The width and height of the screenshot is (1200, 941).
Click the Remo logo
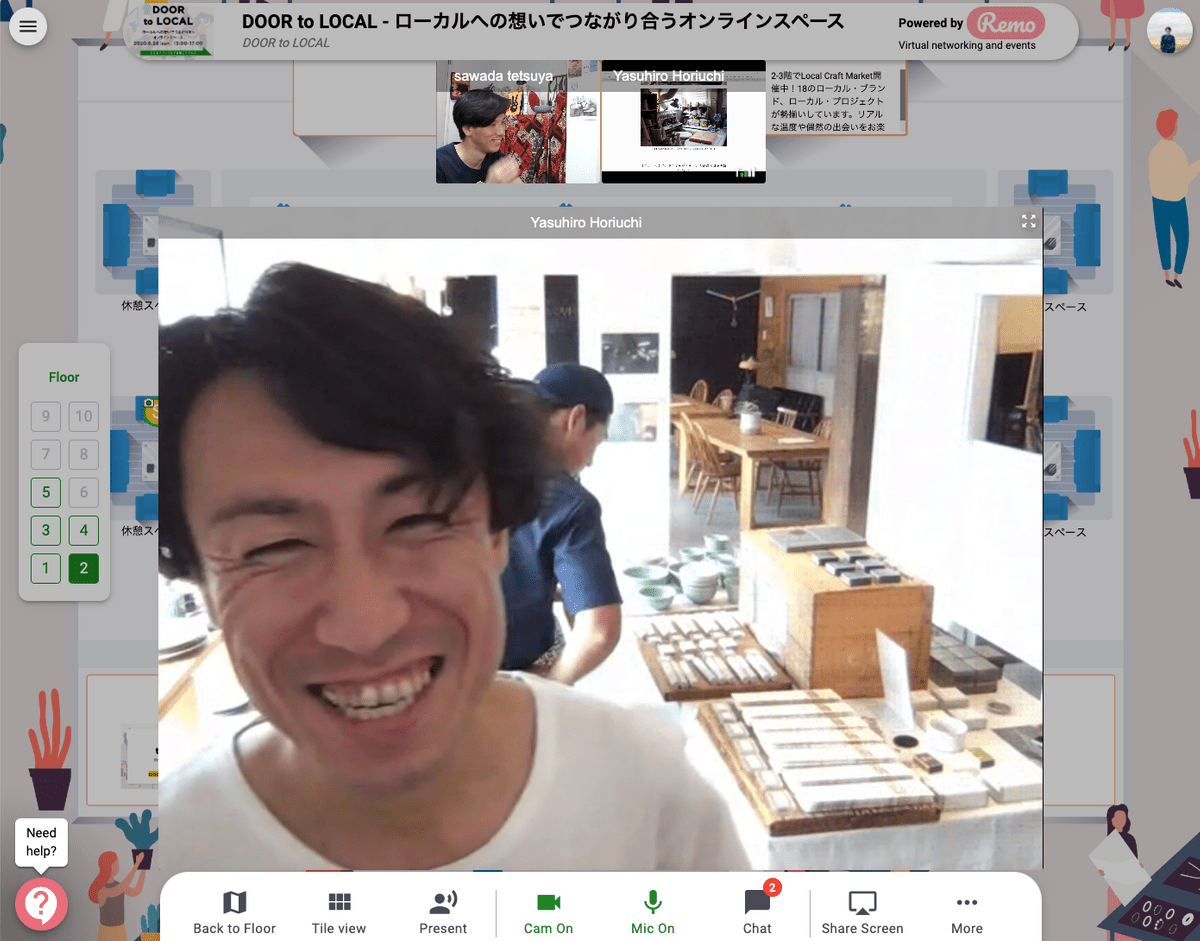tap(1007, 23)
